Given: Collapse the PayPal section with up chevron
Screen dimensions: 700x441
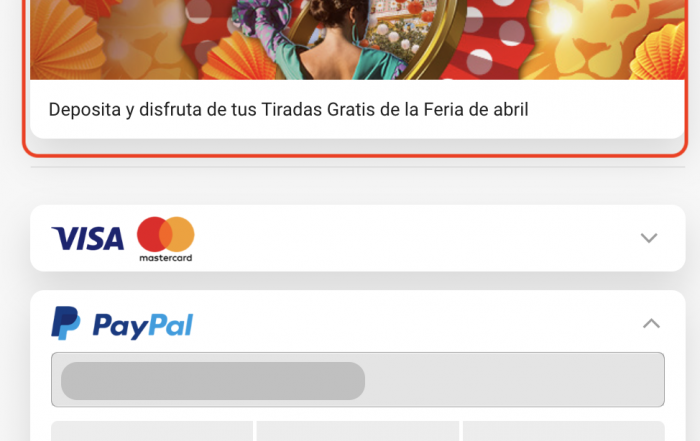Looking at the screenshot, I should pos(651,323).
